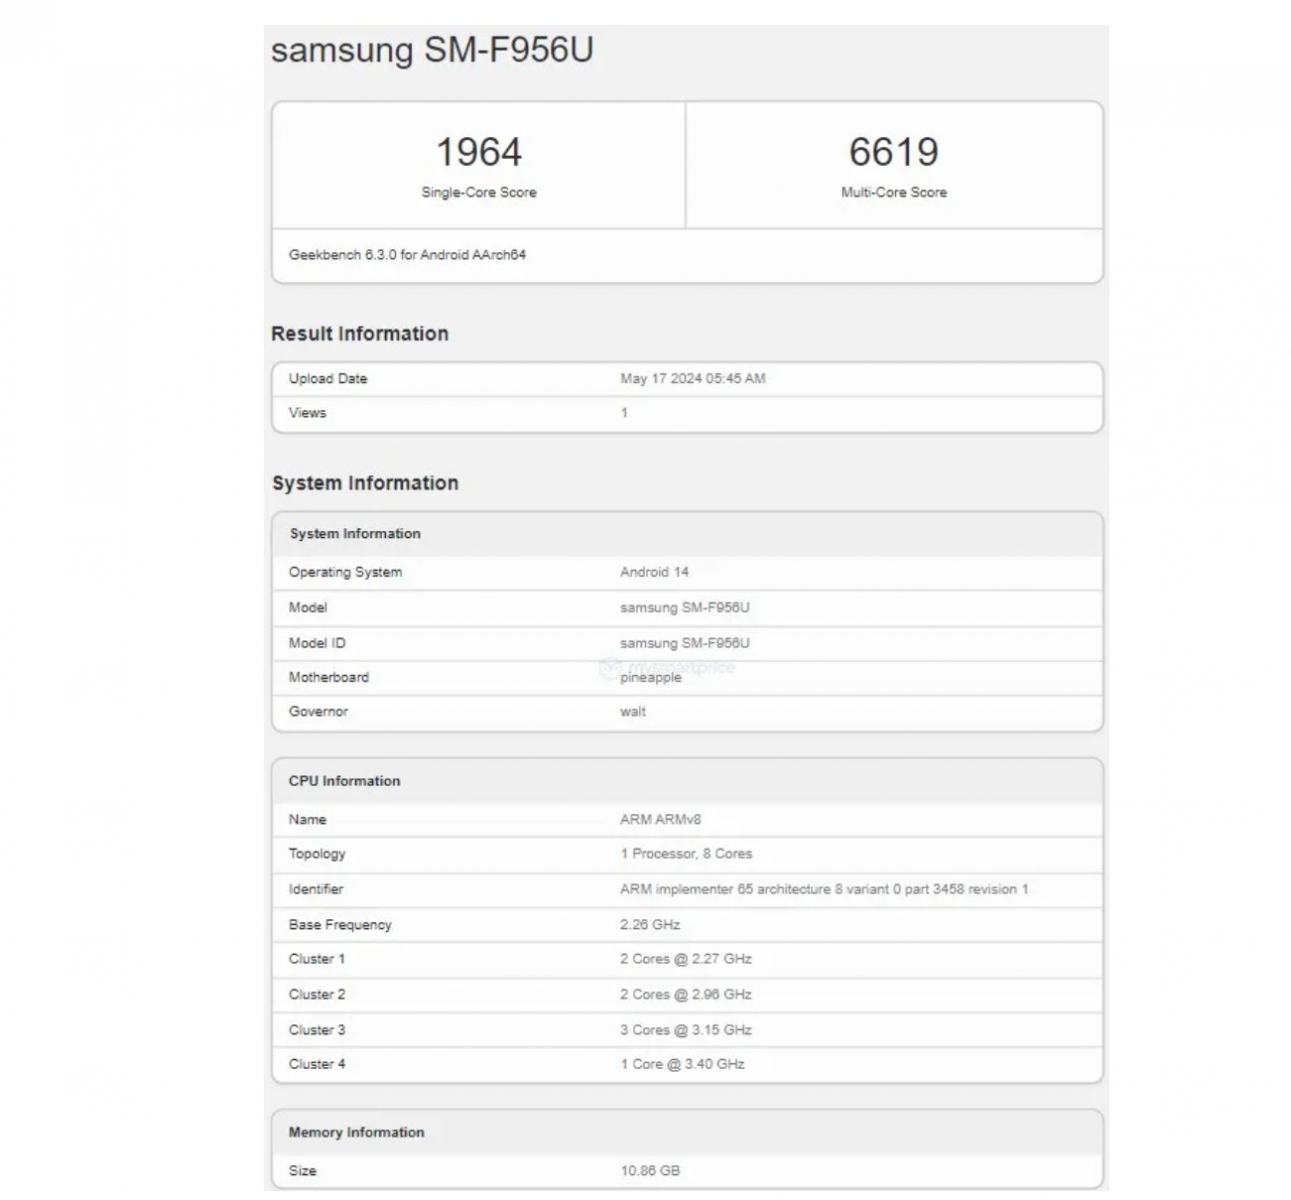Click the Upload Date label

(328, 379)
